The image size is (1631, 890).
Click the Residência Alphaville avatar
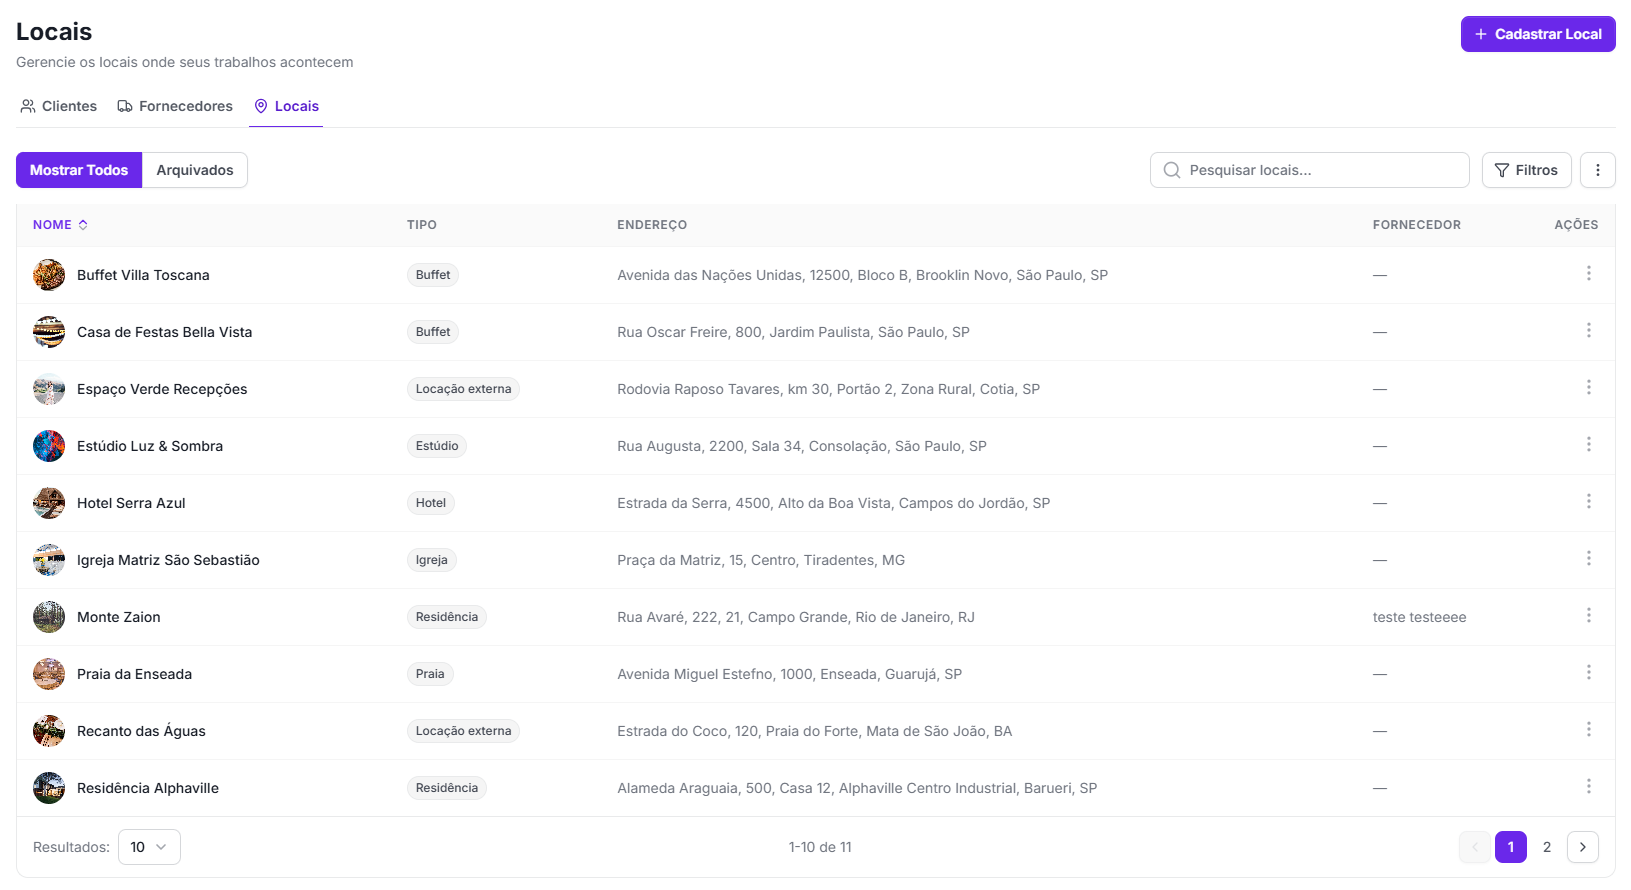(49, 788)
